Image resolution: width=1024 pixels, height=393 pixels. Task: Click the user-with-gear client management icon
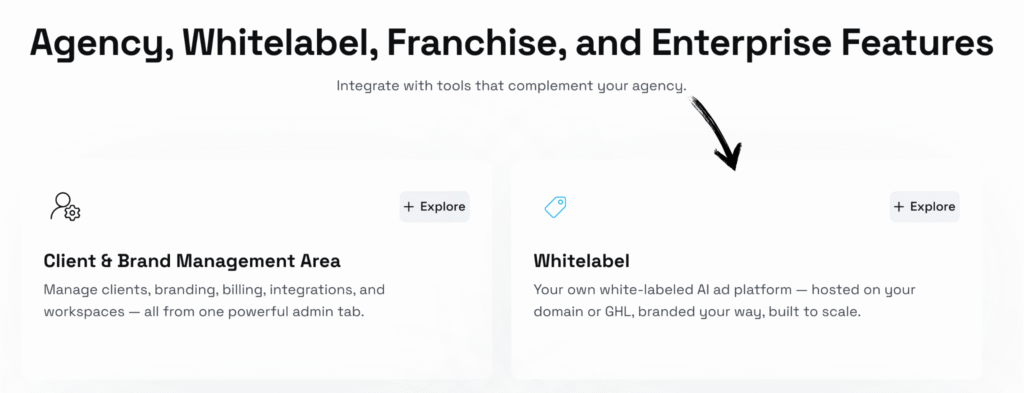(65, 206)
